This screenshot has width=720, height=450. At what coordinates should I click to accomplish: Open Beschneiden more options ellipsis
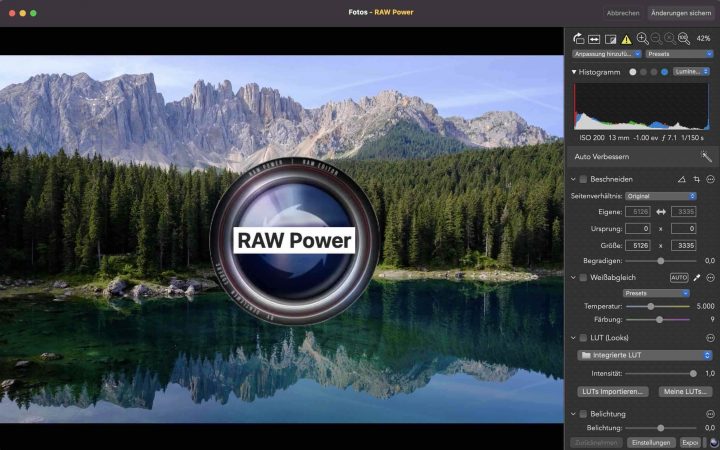710,179
